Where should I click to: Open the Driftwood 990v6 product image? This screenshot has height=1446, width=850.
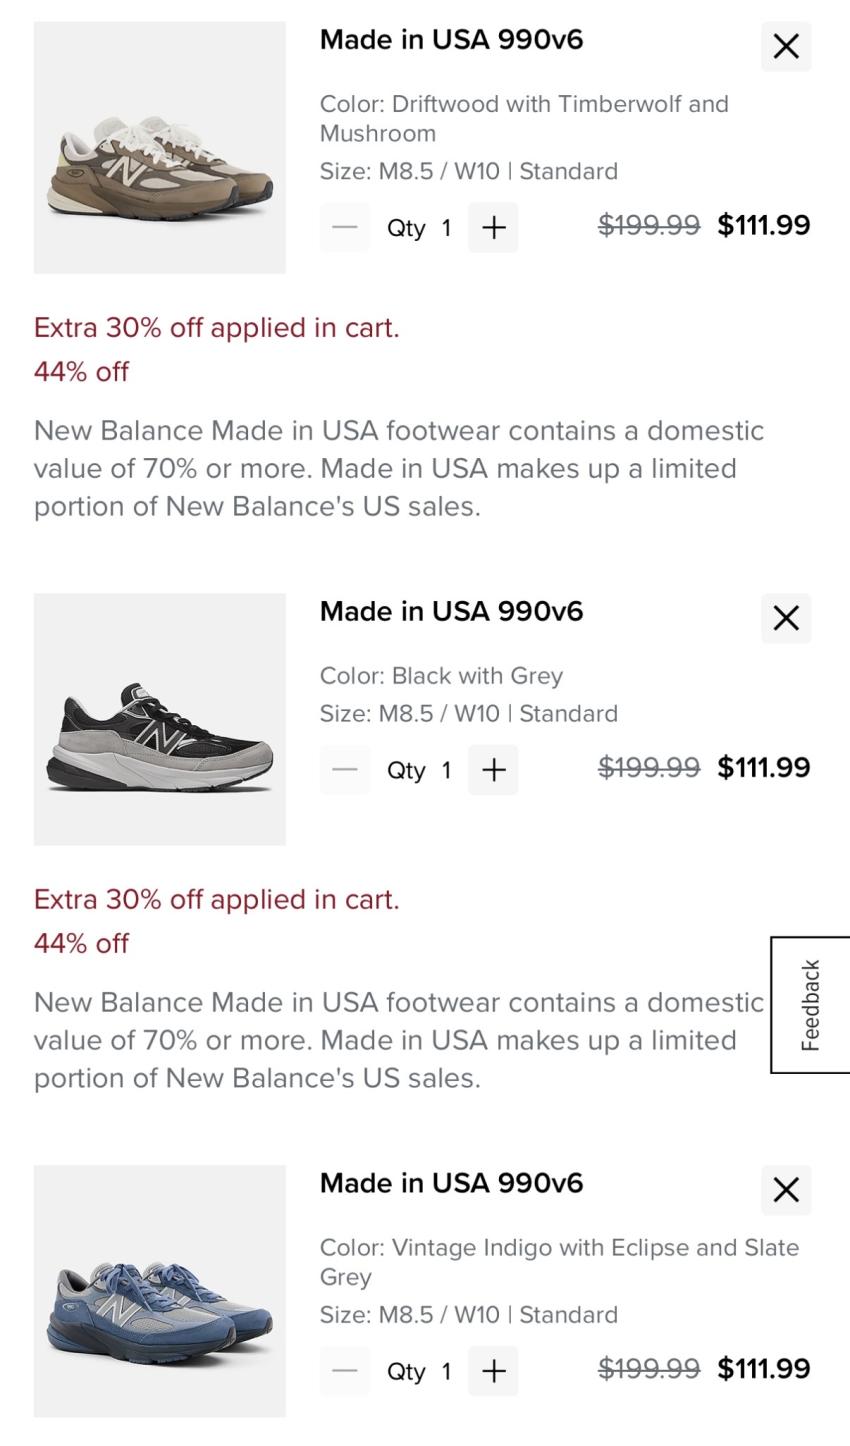[160, 148]
